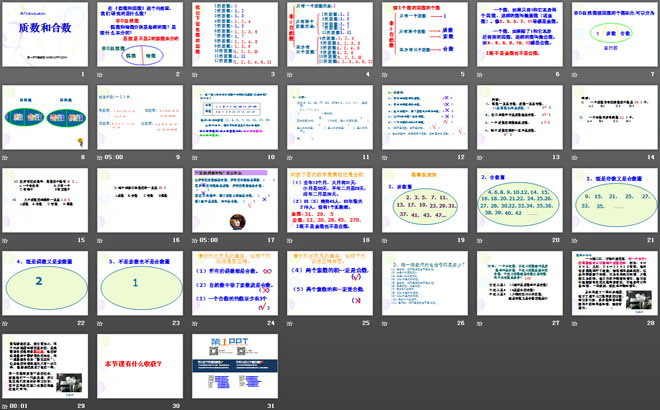Select slide 30 with red text "本节课有什么收获?"

click(x=139, y=365)
